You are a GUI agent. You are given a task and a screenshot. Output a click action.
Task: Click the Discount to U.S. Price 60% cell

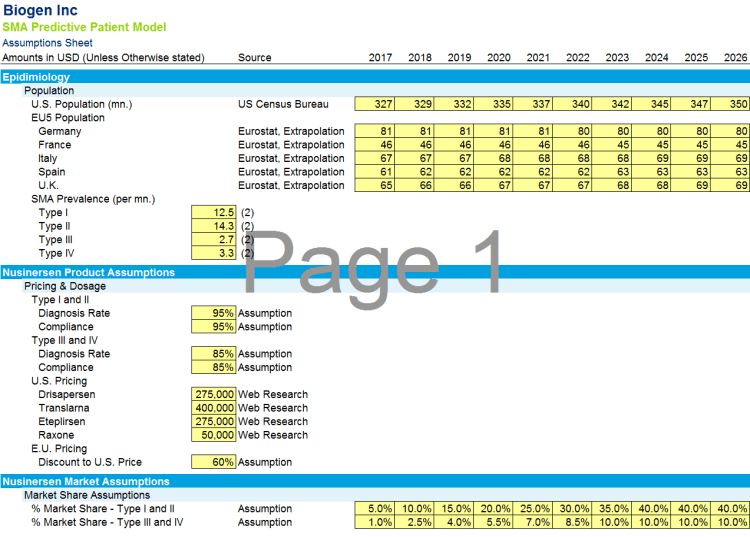(214, 462)
